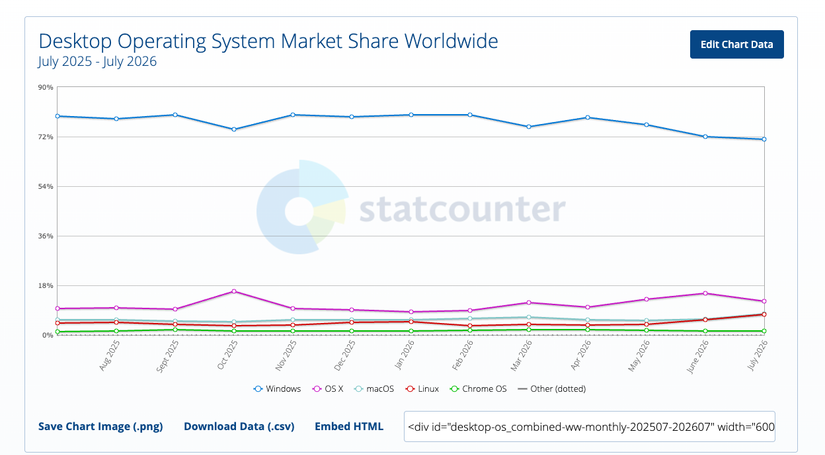Focus the embed HTML code field
This screenshot has width=825, height=455.
589,427
